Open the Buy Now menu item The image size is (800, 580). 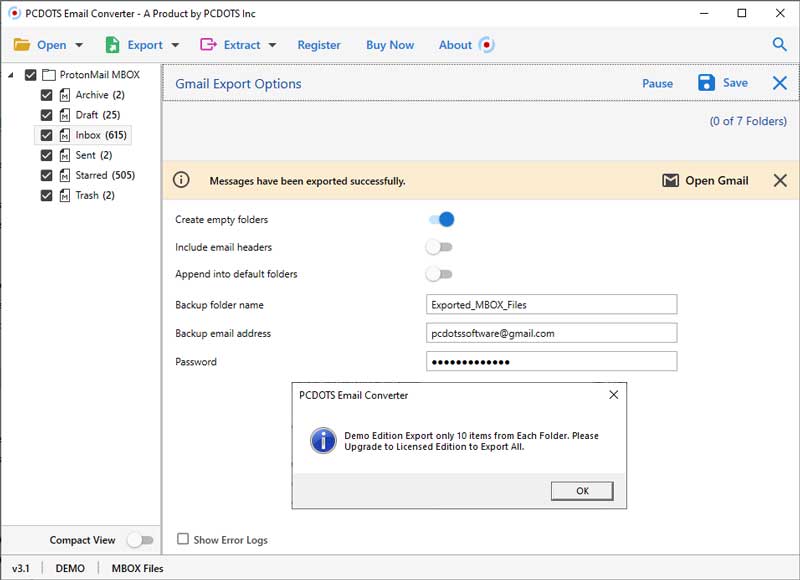(x=390, y=45)
